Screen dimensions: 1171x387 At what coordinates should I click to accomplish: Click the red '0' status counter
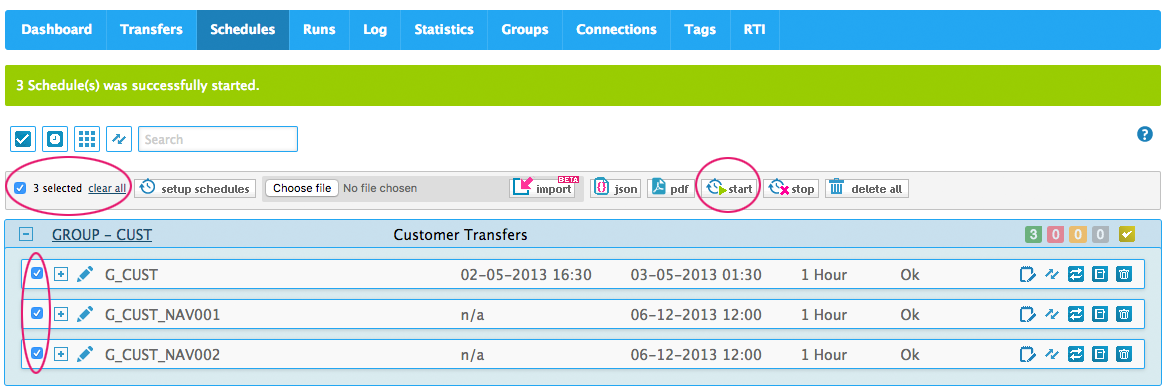(x=1055, y=235)
